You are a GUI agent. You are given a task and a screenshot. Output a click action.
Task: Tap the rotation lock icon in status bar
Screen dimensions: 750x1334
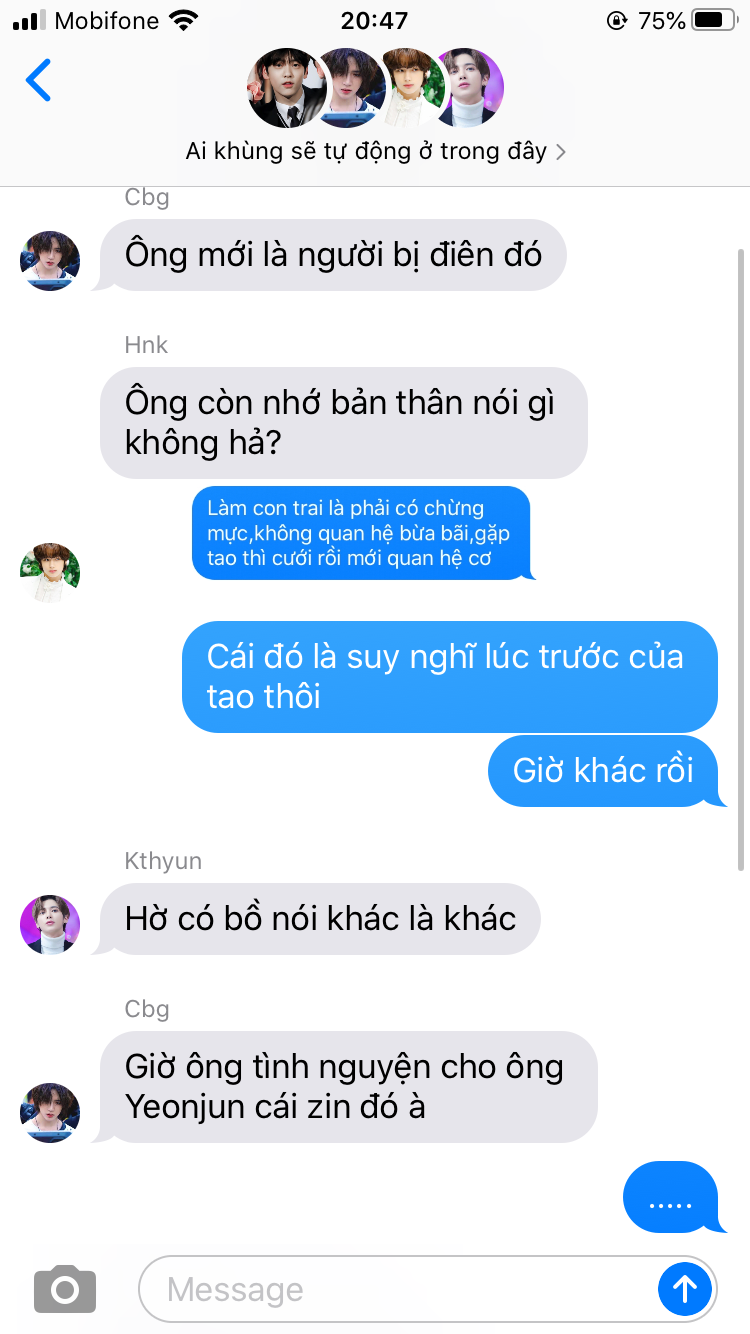click(616, 20)
